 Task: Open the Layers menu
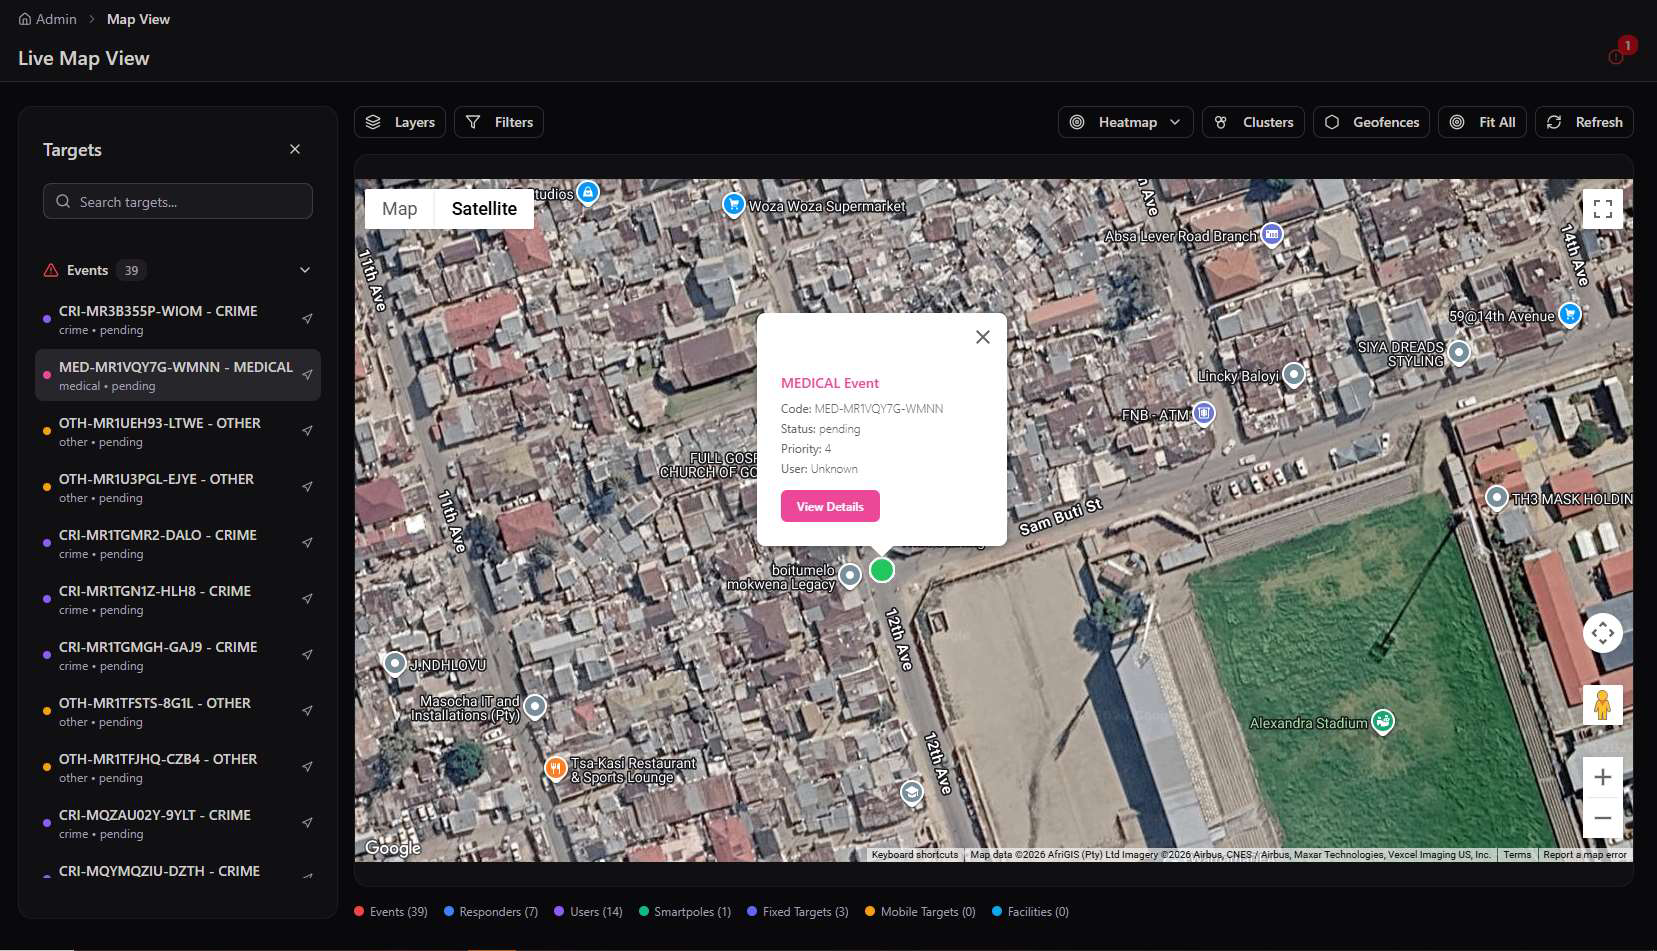400,122
